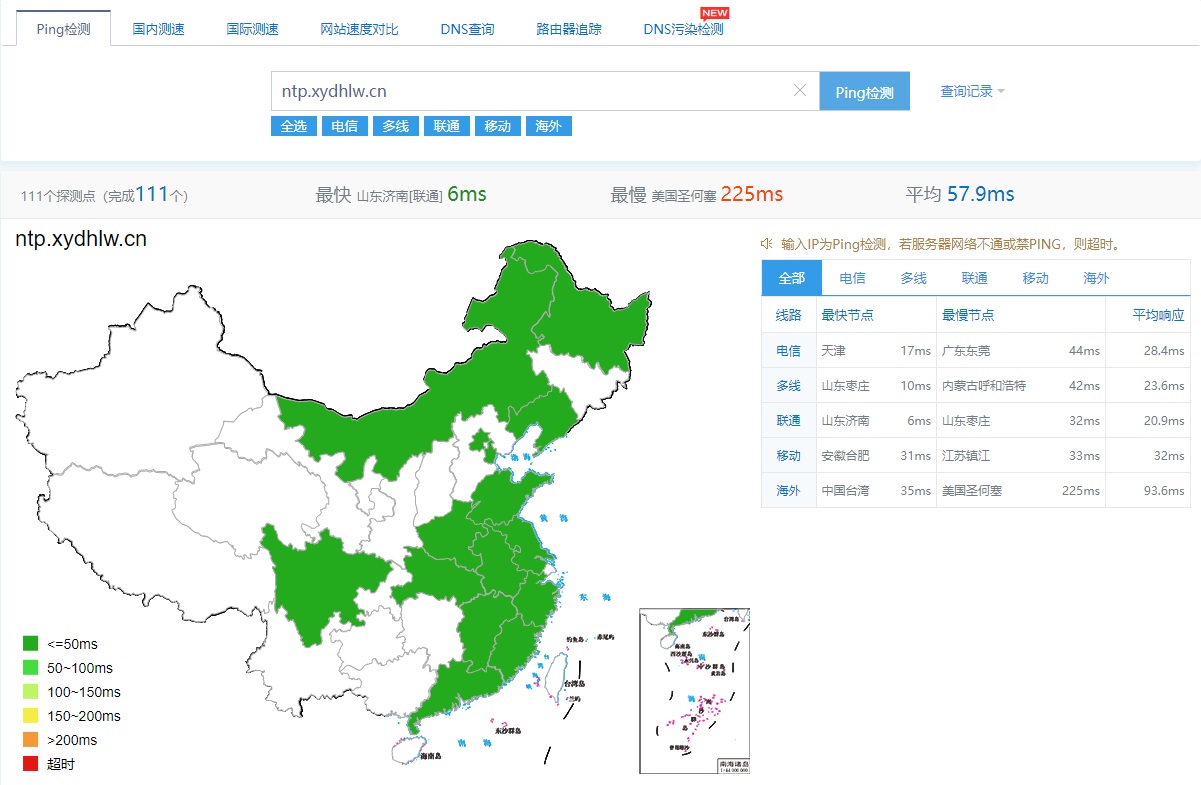Select the 多线 tab in results table
This screenshot has width=1201, height=785.
pos(914,278)
